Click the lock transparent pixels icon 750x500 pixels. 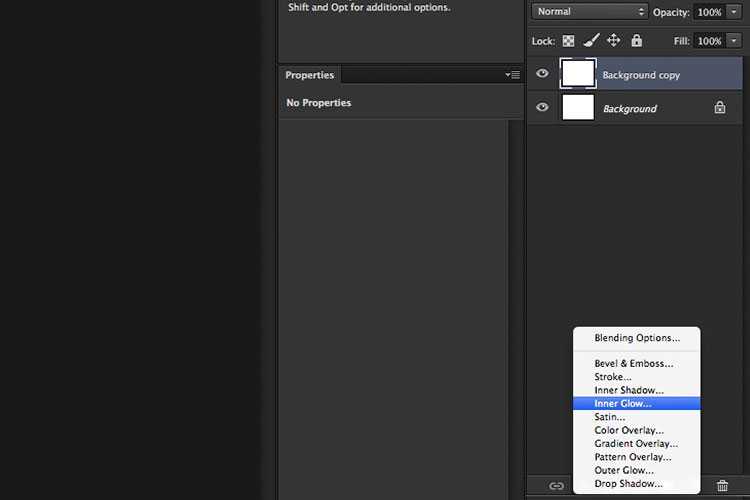[568, 41]
